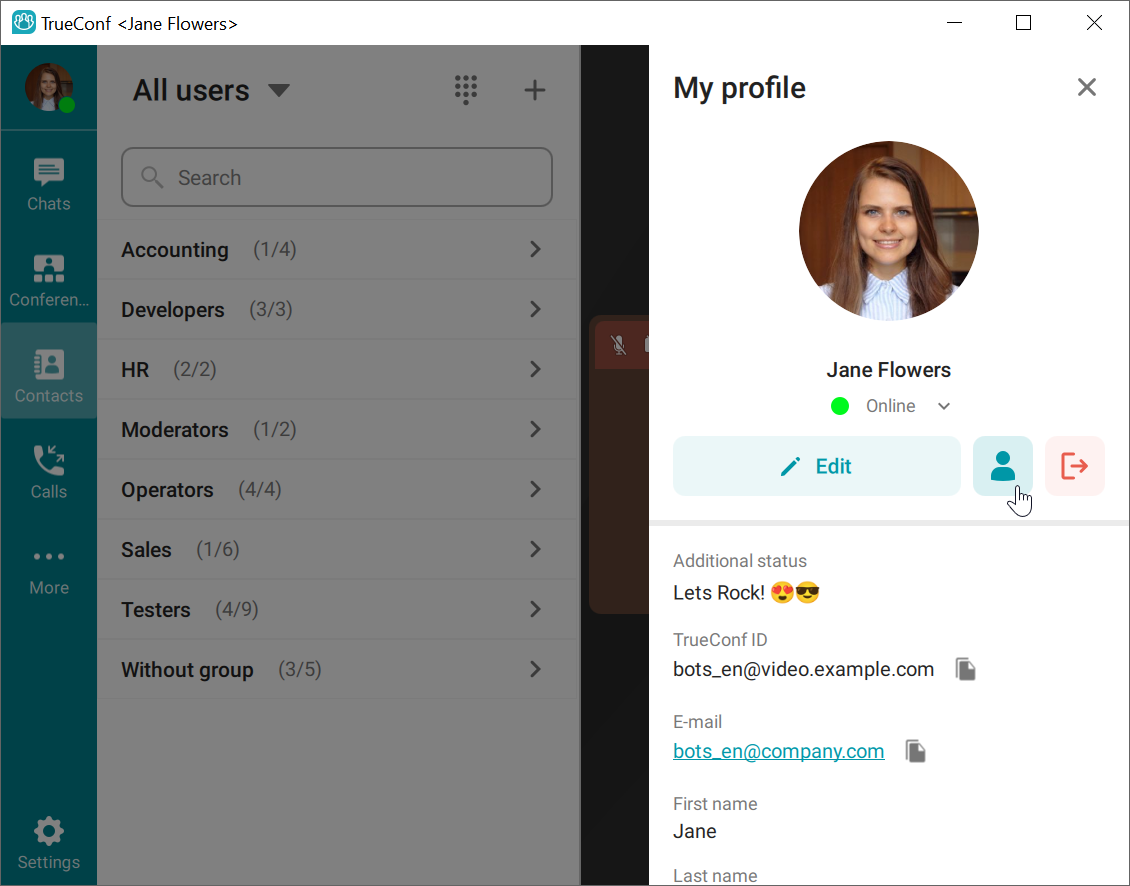This screenshot has height=886, width=1130.
Task: Copy TrueConf ID with the copy icon
Action: pos(965,669)
